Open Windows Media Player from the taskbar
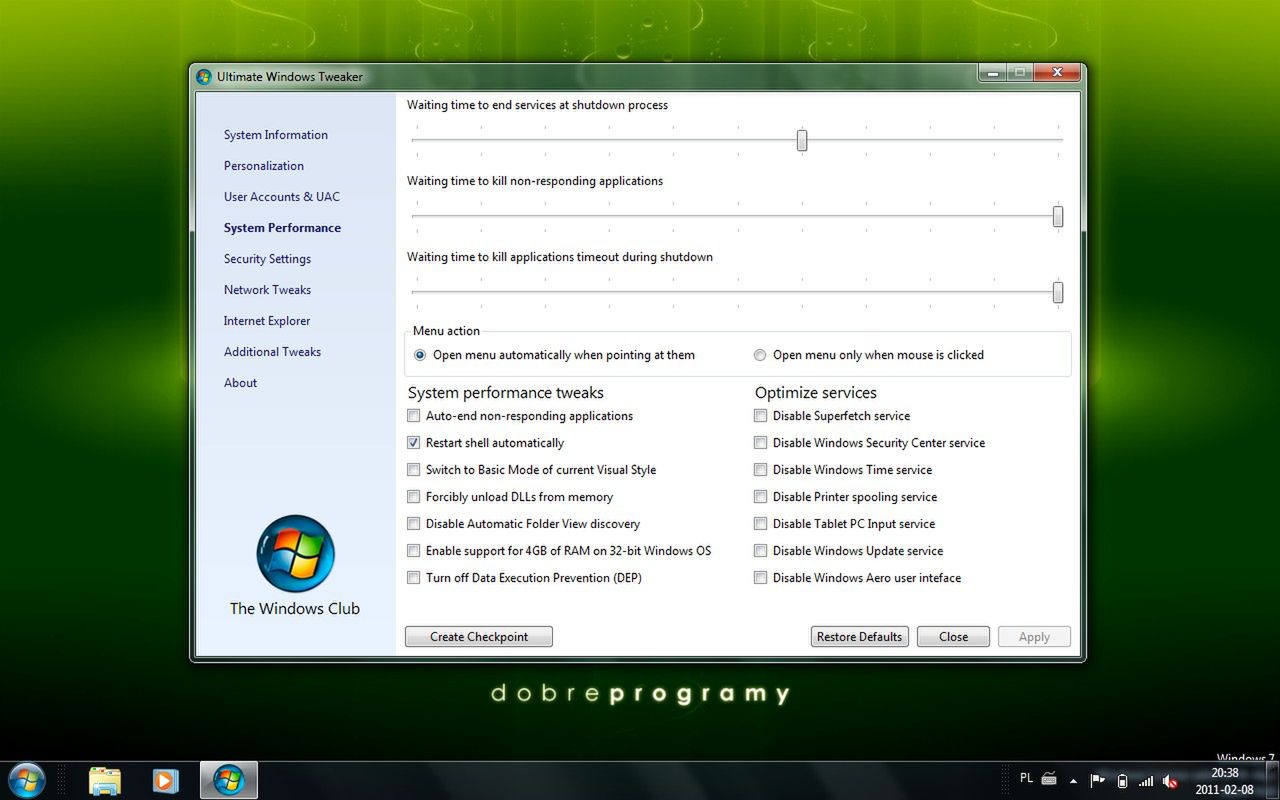Viewport: 1280px width, 800px height. [165, 779]
